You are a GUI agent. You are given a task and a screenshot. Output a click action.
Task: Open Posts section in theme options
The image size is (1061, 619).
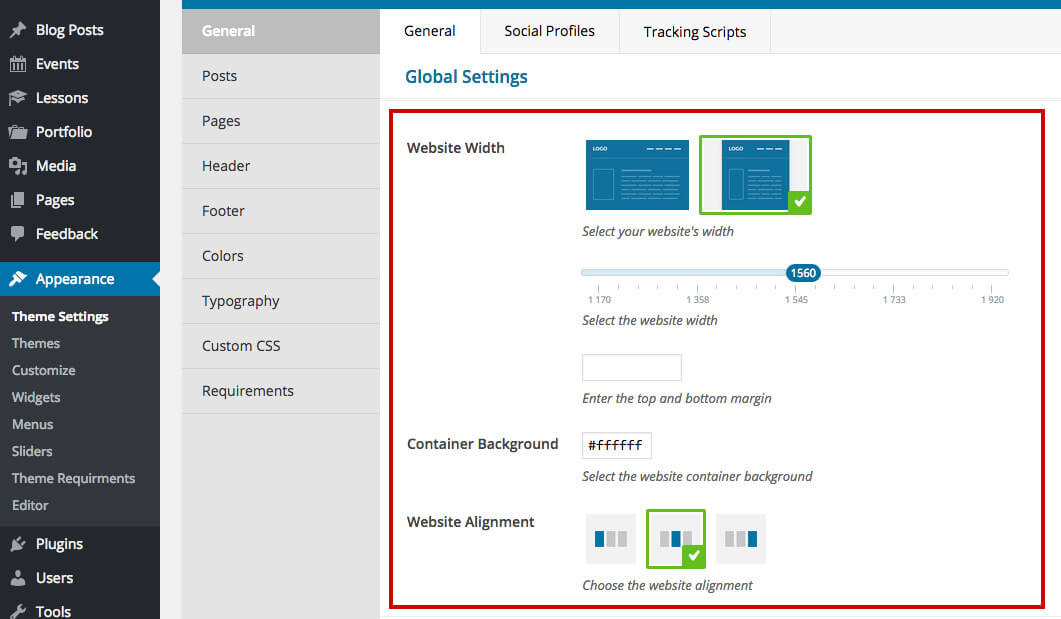[x=281, y=76]
